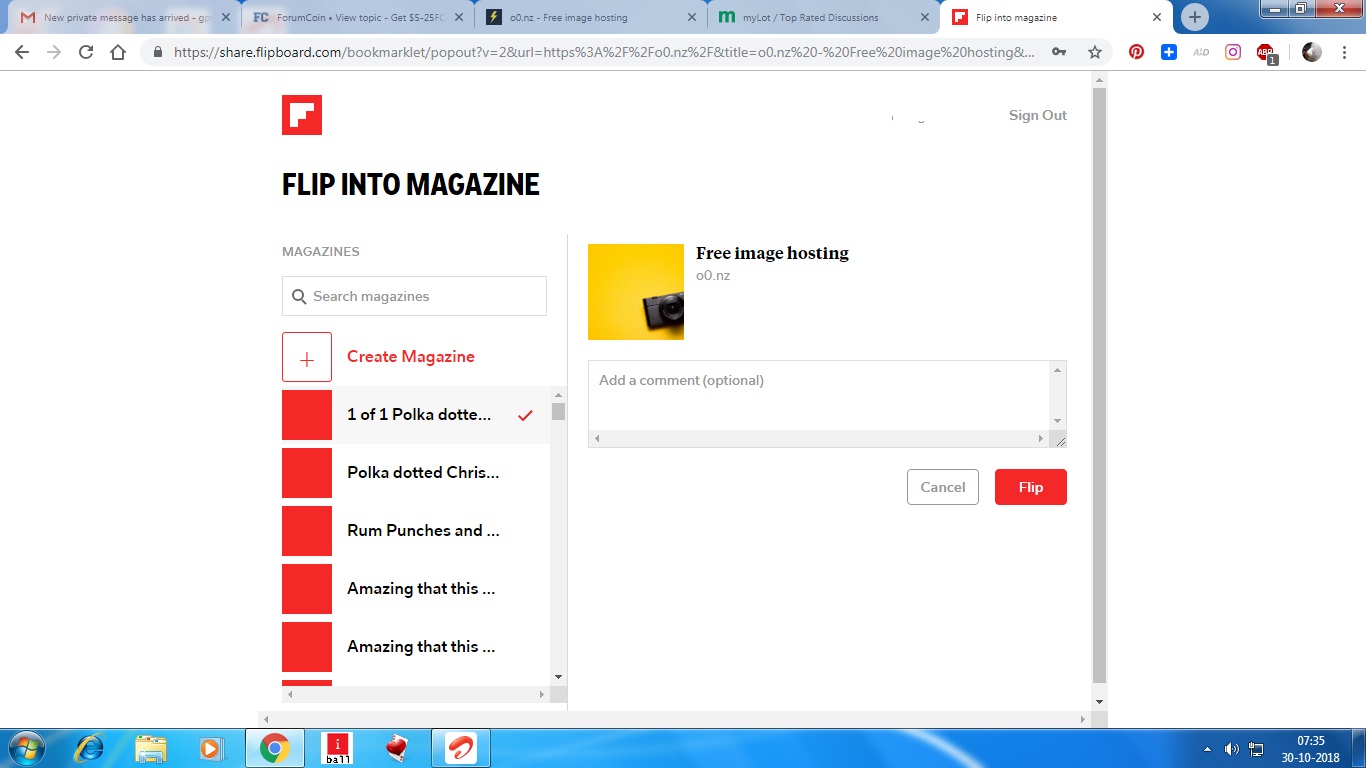Bookmark the page with the star icon

point(1095,51)
